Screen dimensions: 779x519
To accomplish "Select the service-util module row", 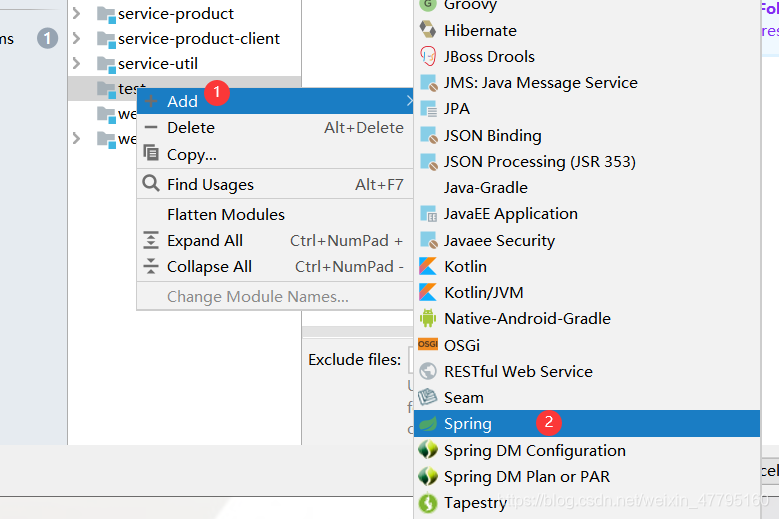I will point(184,64).
